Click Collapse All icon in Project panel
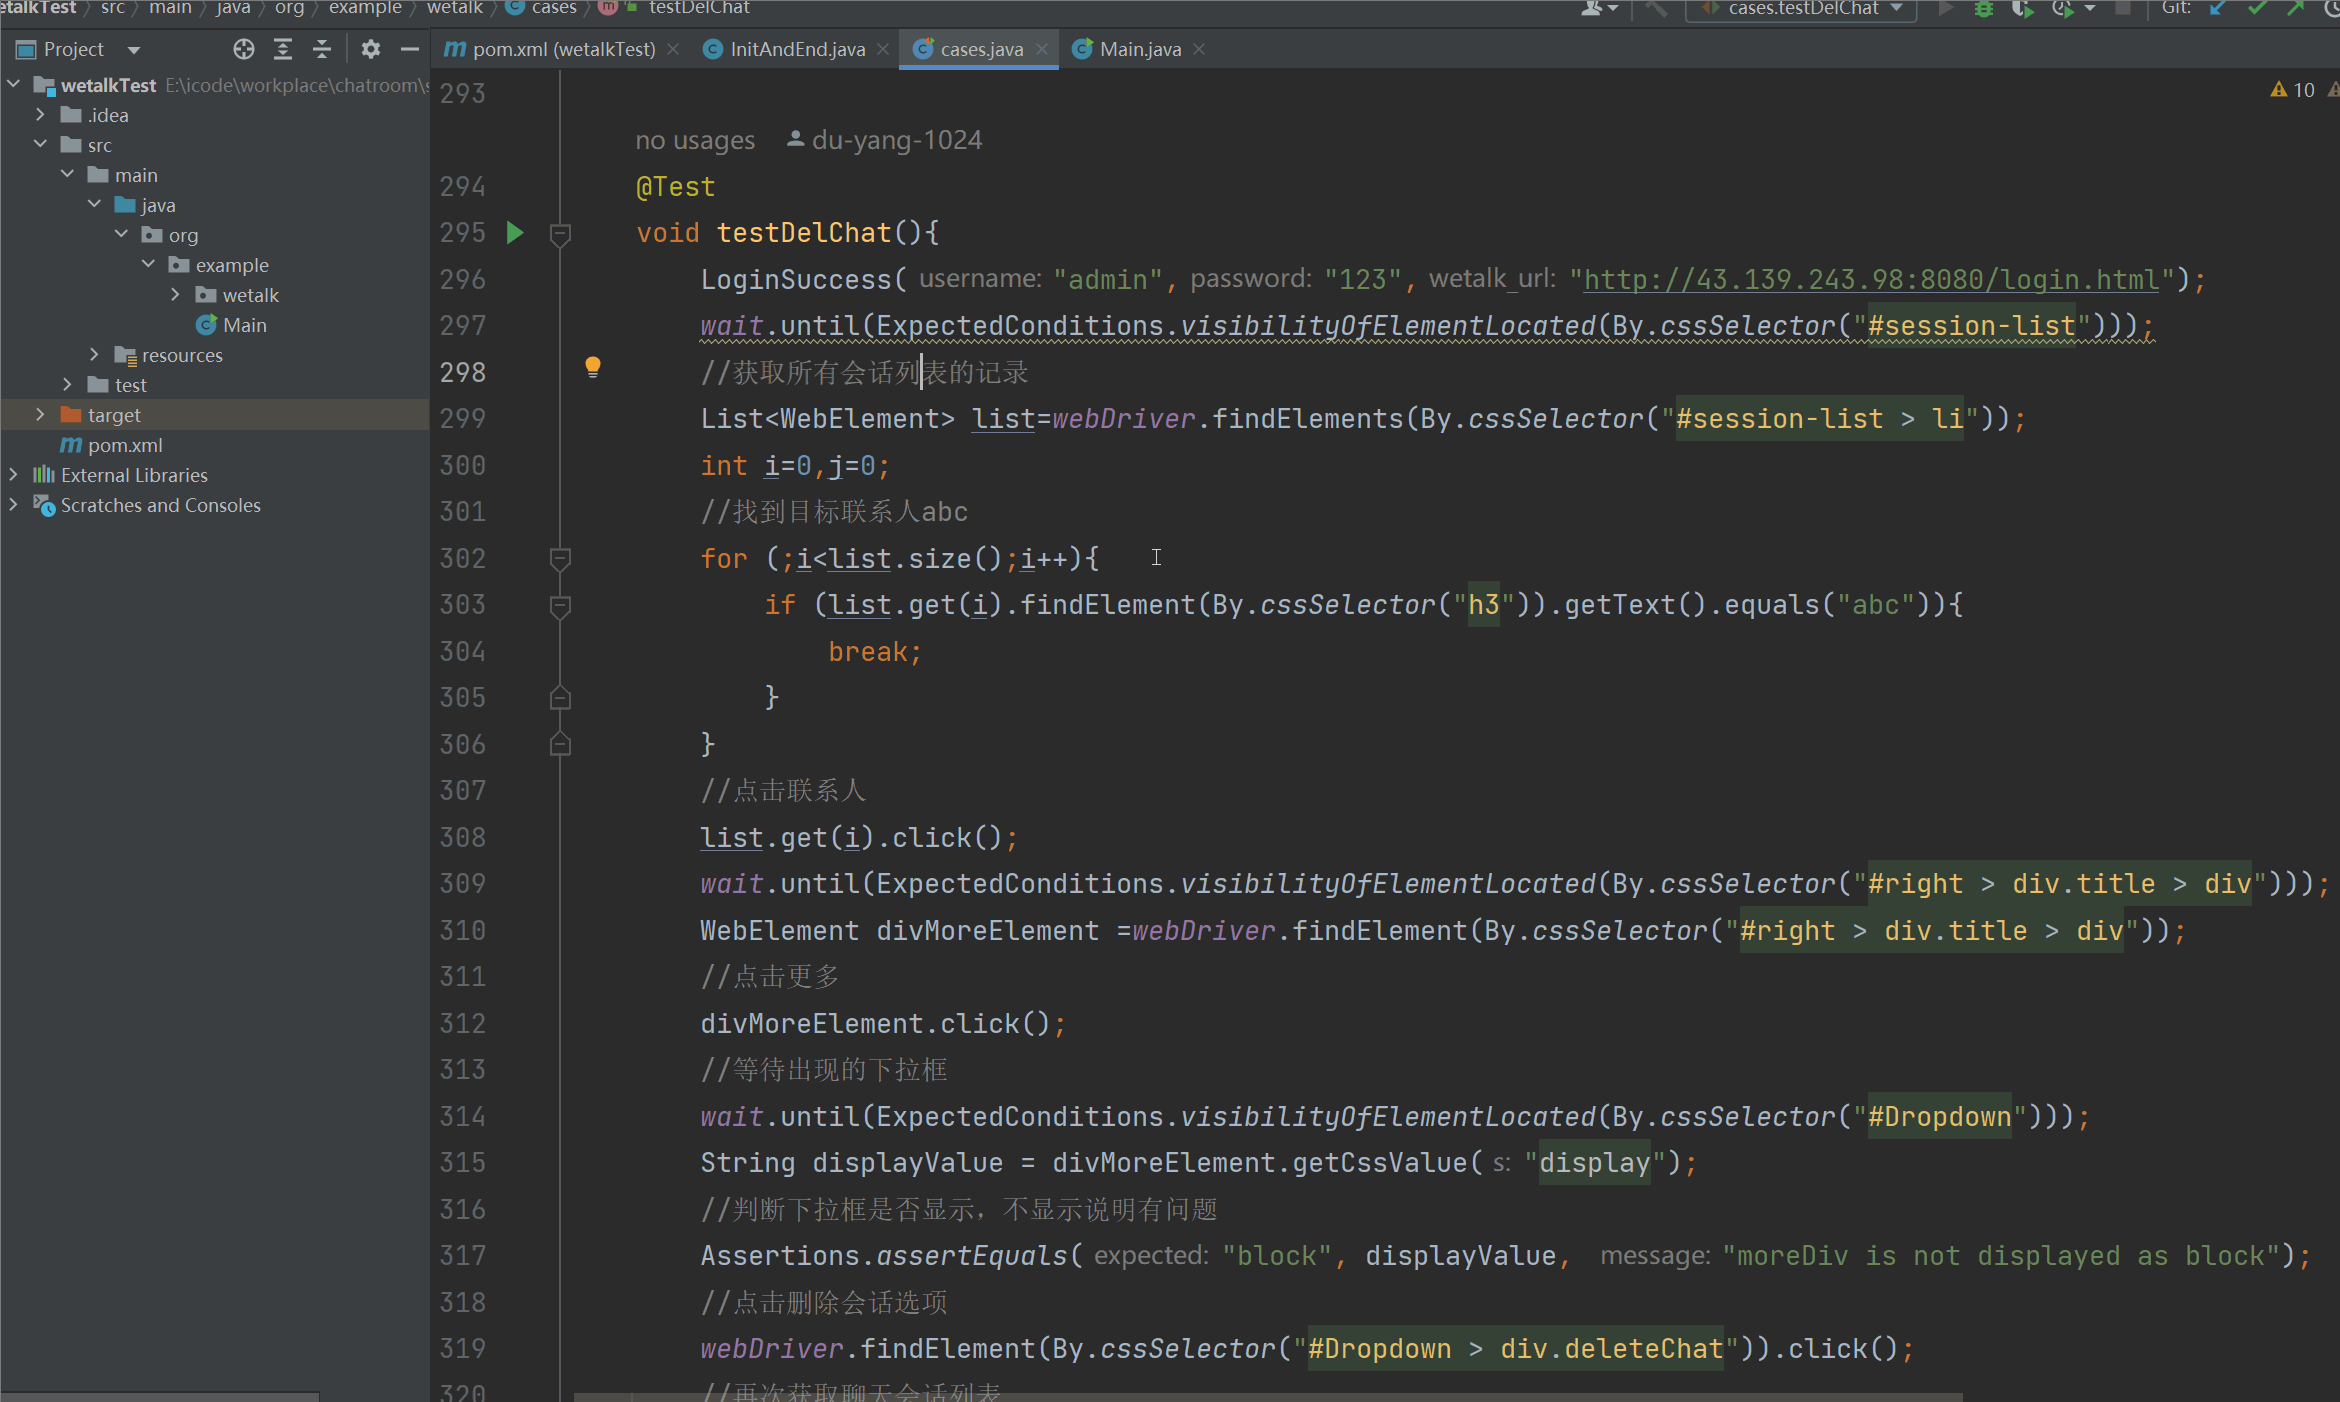This screenshot has height=1402, width=2340. (x=321, y=49)
